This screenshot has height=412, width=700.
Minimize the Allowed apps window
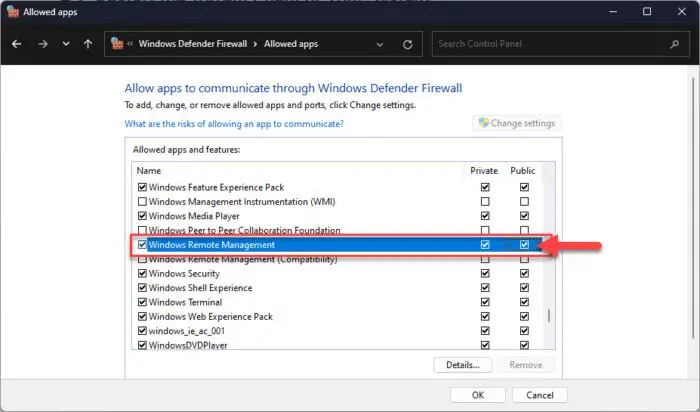613,12
